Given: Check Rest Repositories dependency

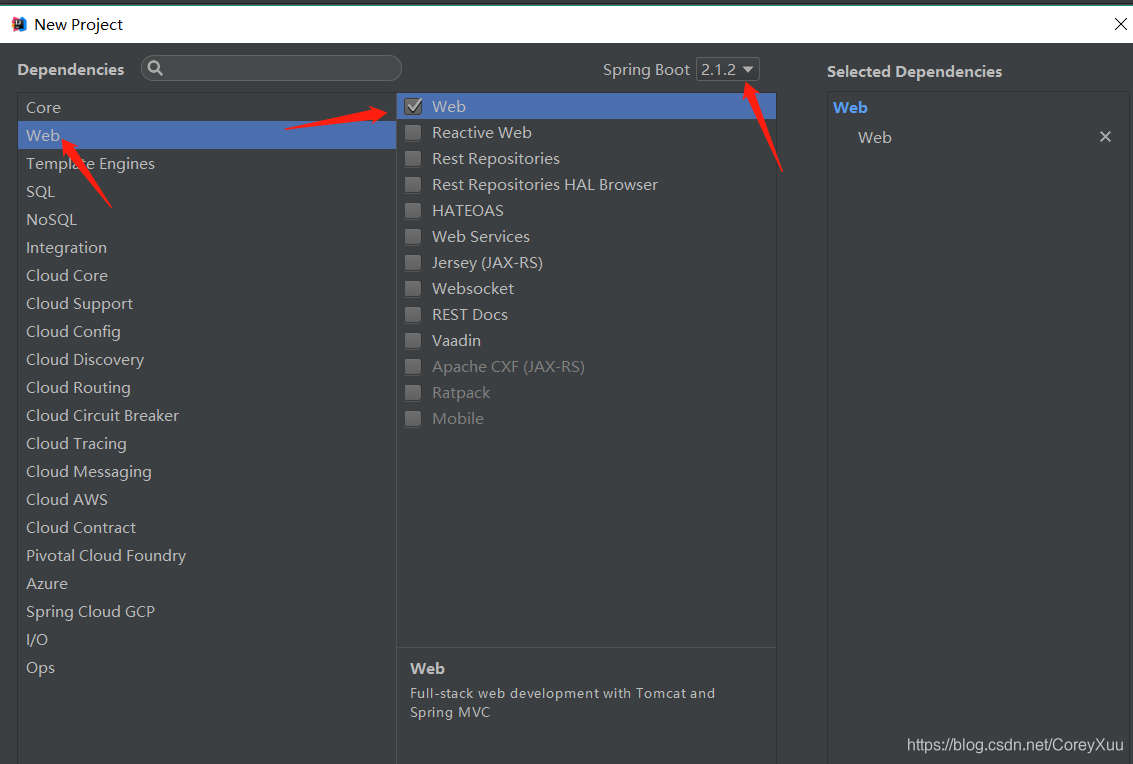Looking at the screenshot, I should [x=413, y=158].
